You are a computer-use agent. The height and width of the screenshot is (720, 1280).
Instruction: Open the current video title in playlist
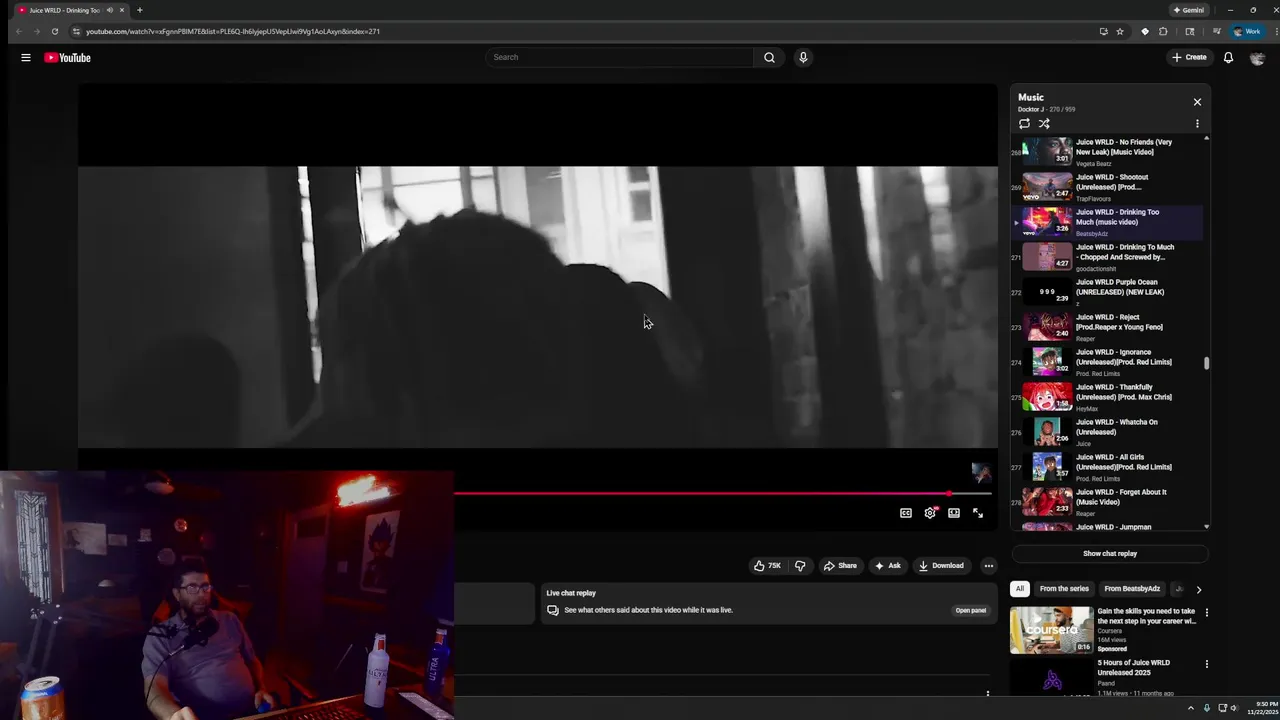[x=1118, y=217]
